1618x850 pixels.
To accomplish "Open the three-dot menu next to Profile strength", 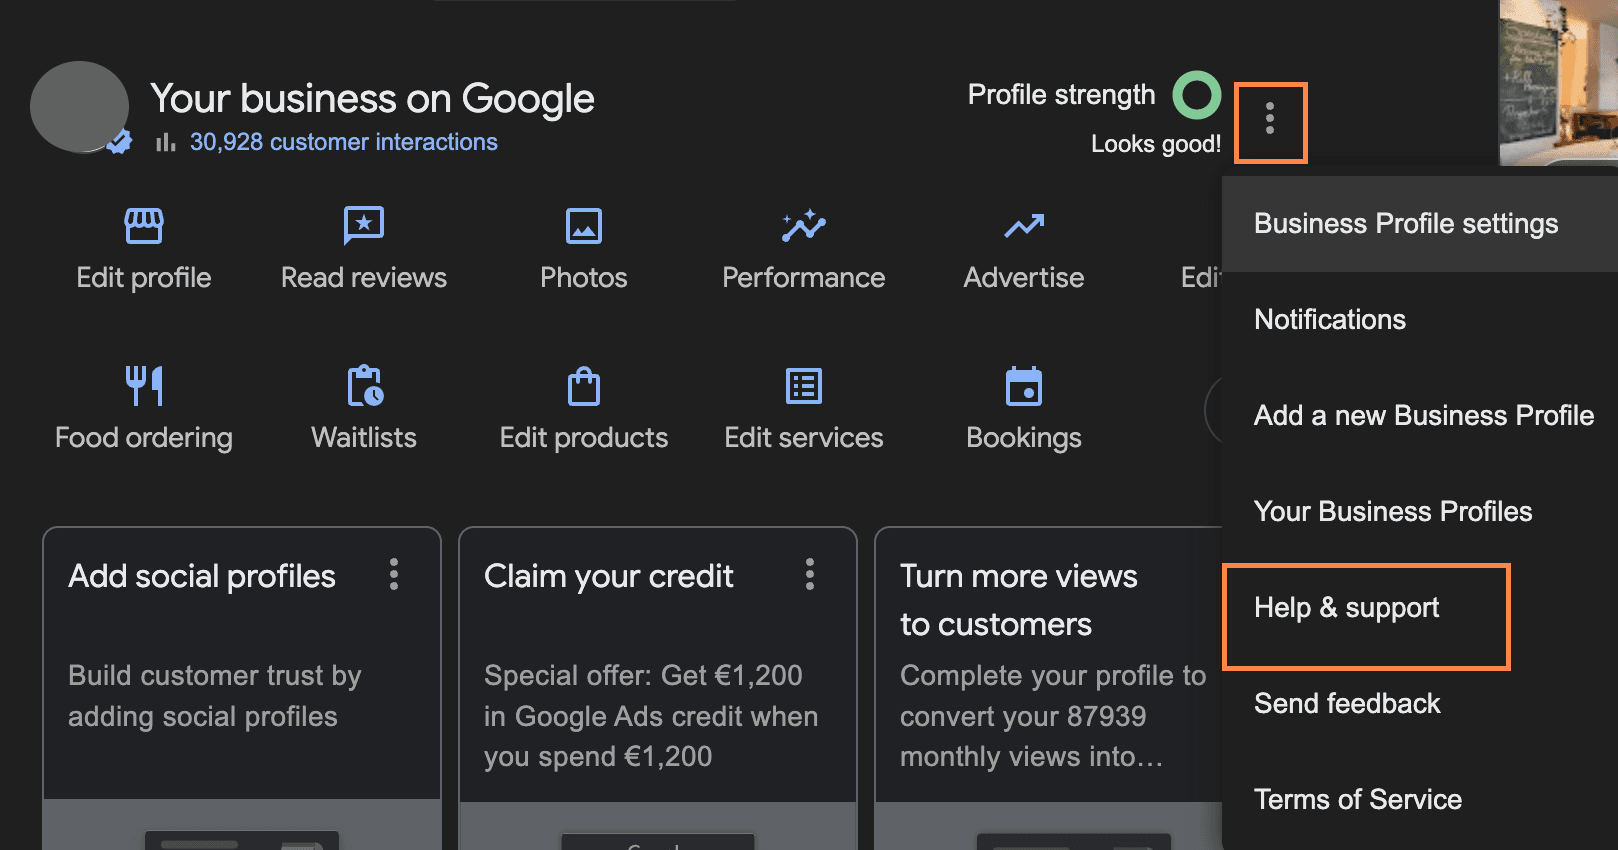I will pos(1270,119).
